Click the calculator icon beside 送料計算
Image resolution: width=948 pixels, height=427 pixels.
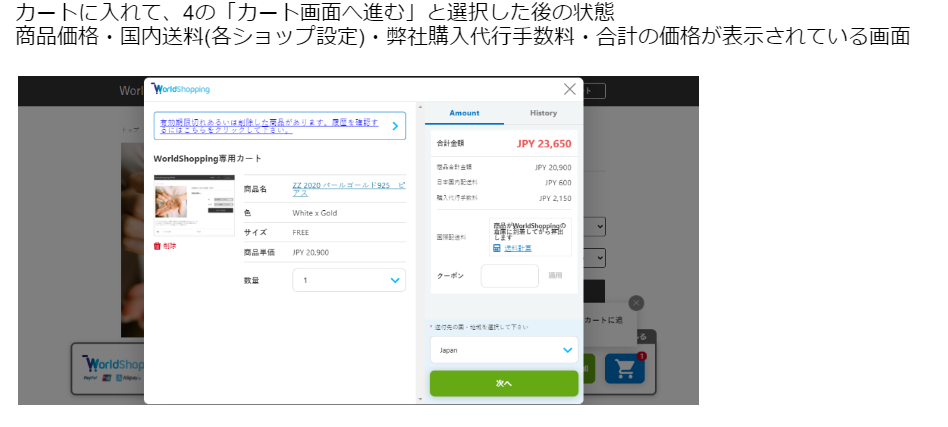(x=497, y=248)
